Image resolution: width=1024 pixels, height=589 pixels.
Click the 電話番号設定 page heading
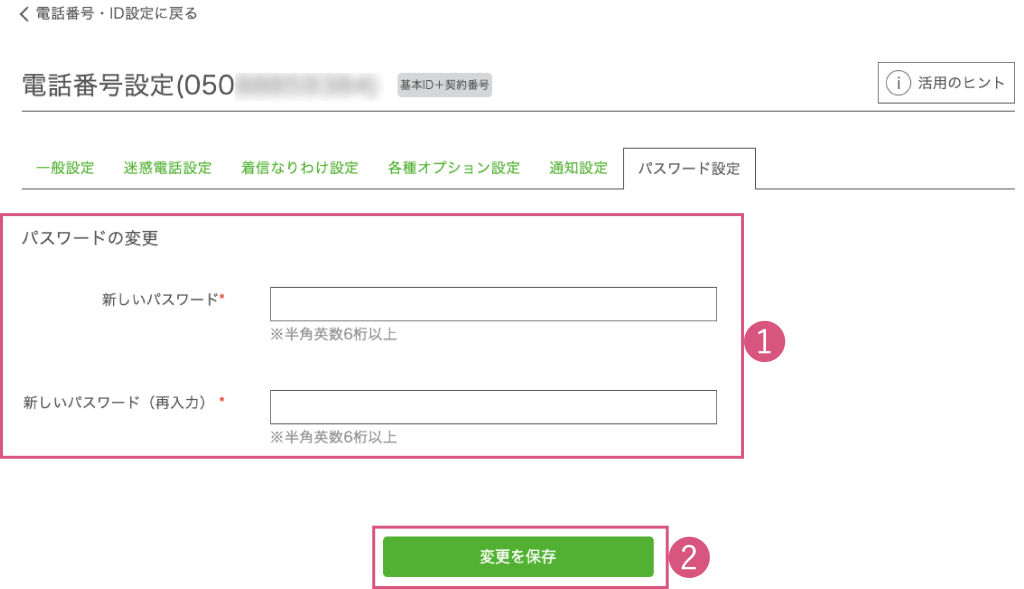(x=98, y=86)
